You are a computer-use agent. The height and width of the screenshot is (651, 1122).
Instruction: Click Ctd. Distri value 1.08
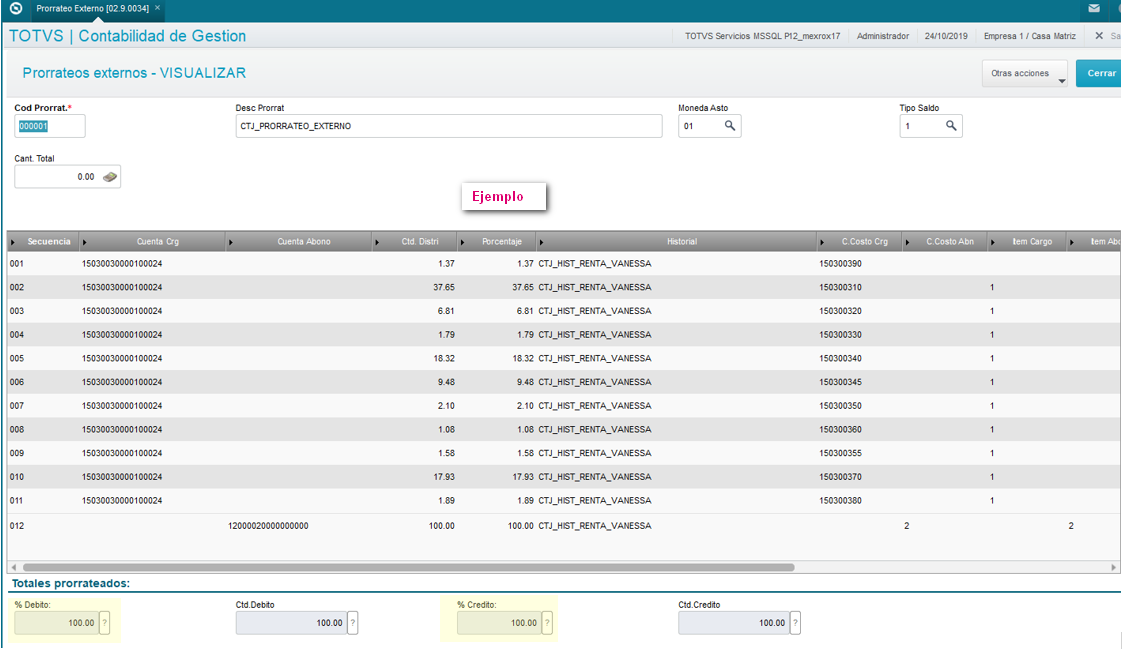(446, 430)
